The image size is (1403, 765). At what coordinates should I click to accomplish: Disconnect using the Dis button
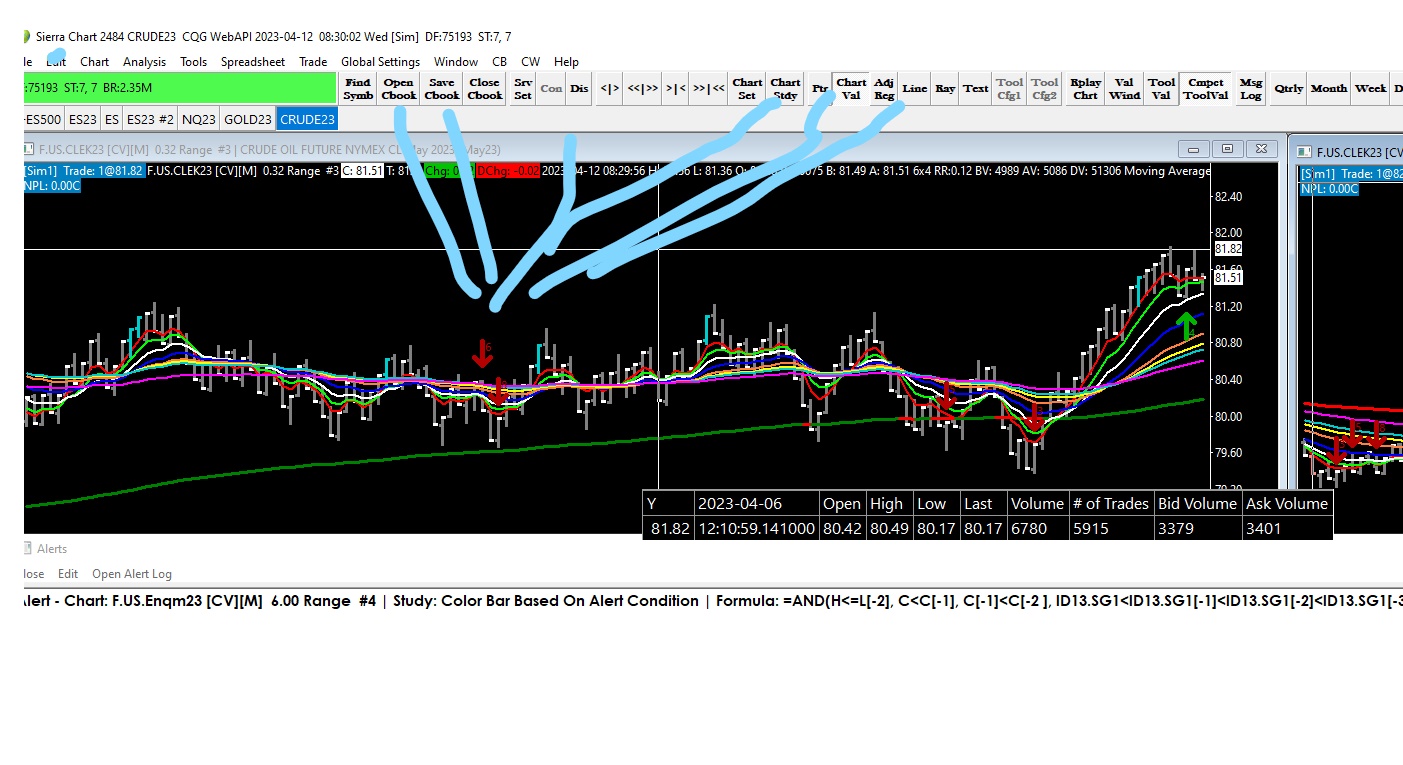coord(579,88)
